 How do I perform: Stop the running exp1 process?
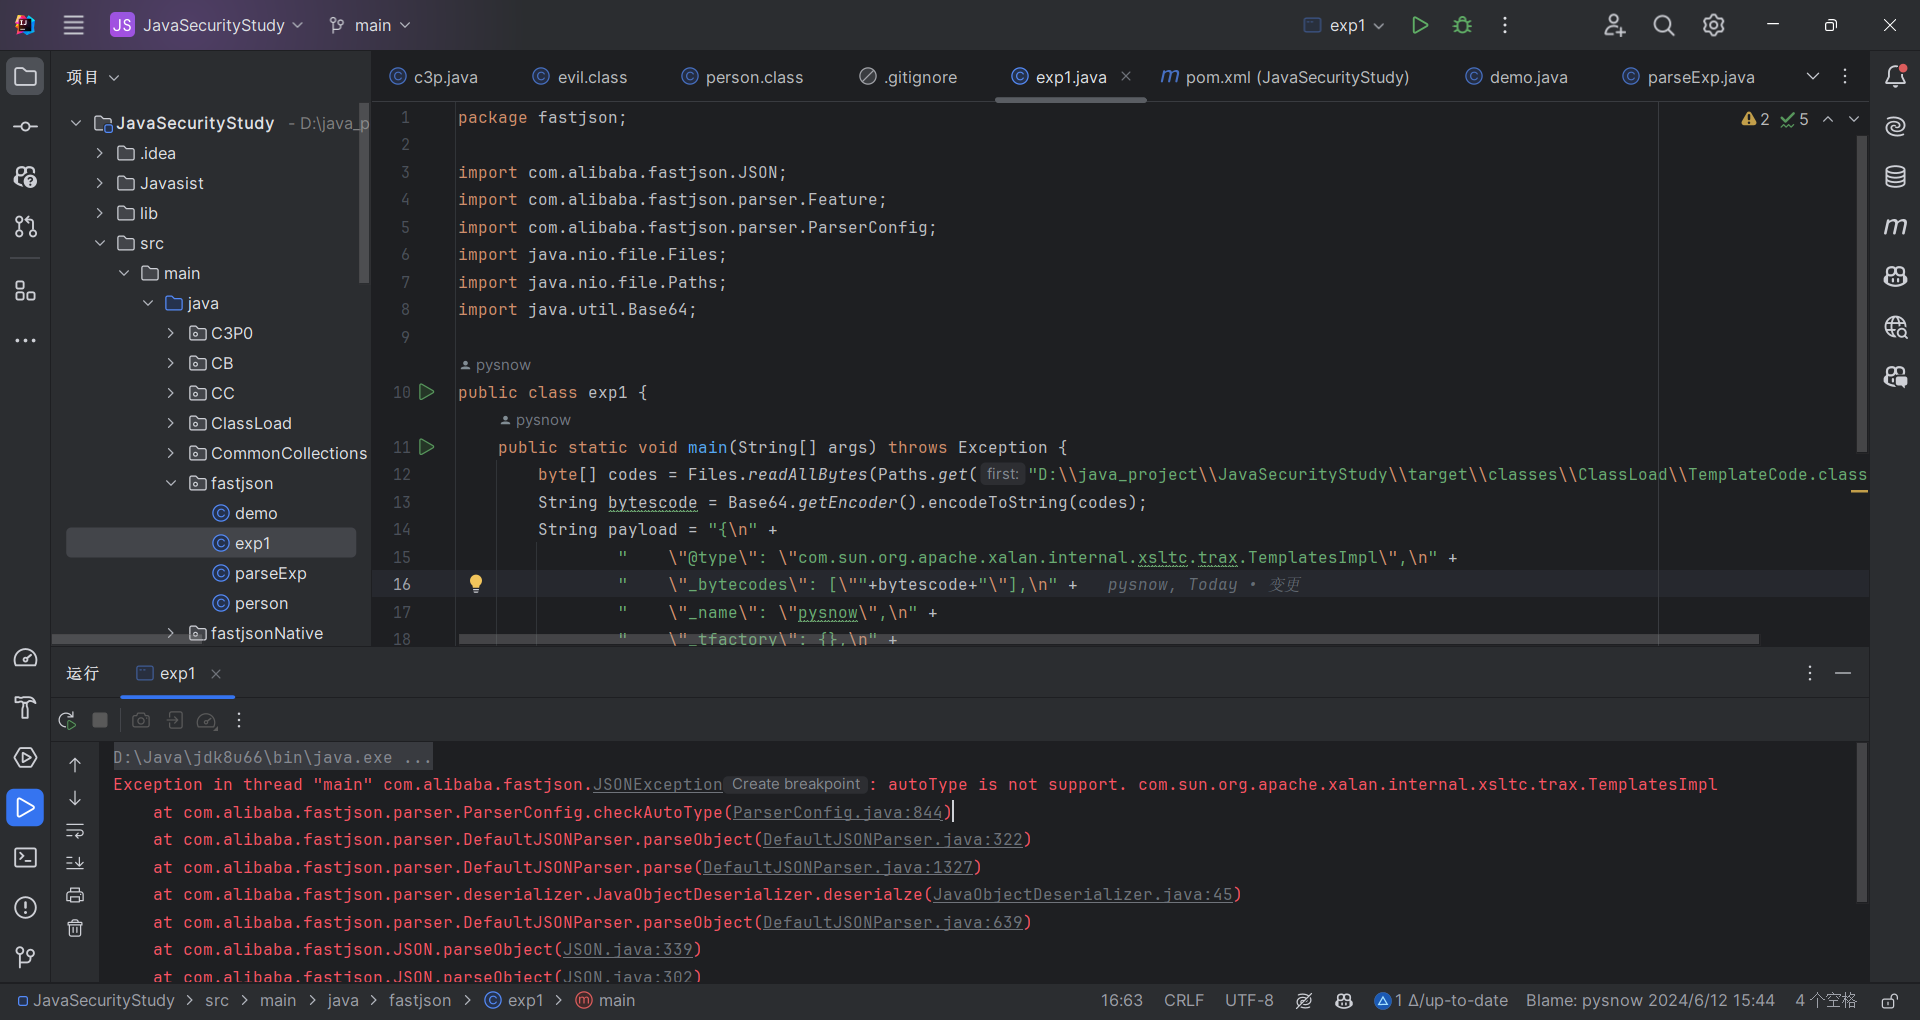tap(100, 720)
